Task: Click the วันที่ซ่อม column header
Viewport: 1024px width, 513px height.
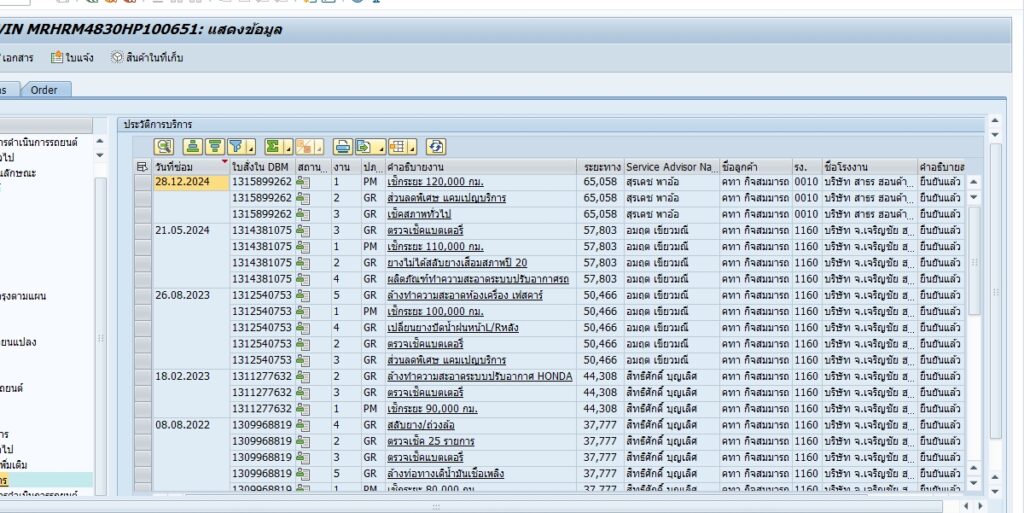Action: (191, 167)
